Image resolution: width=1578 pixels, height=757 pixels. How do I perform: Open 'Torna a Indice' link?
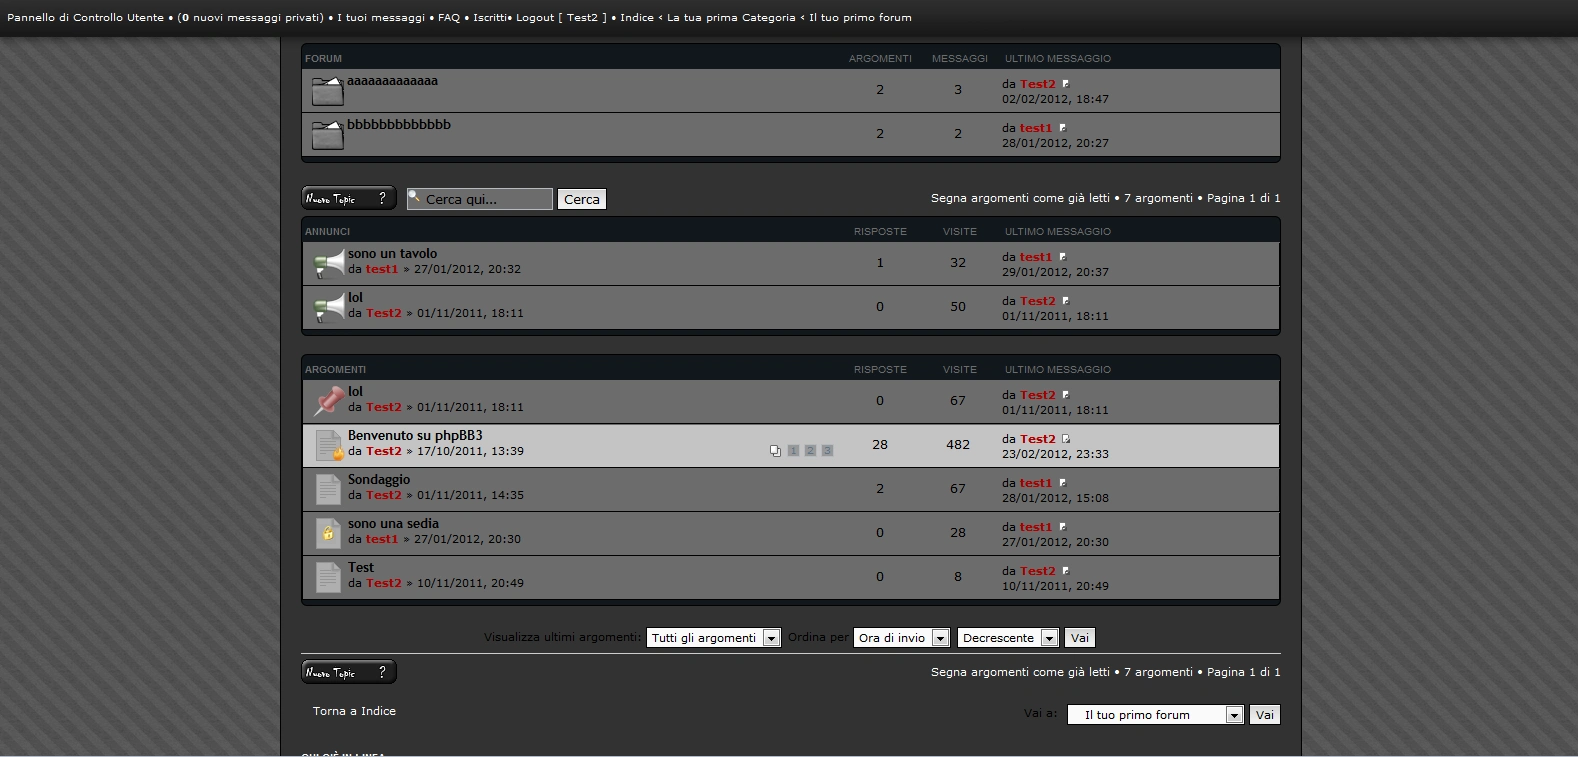point(354,711)
